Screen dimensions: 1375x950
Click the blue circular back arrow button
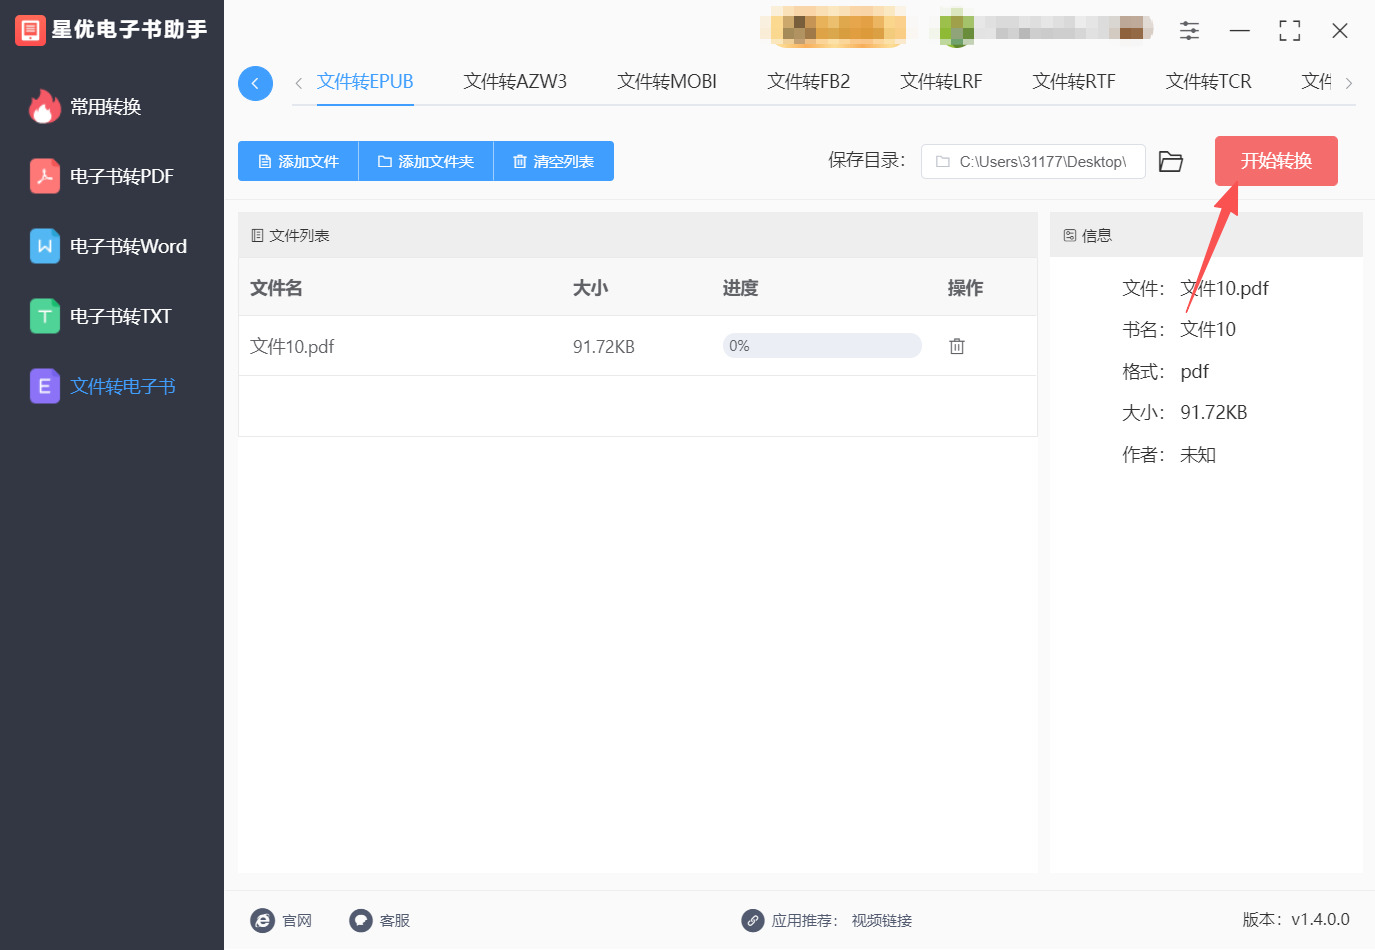255,83
